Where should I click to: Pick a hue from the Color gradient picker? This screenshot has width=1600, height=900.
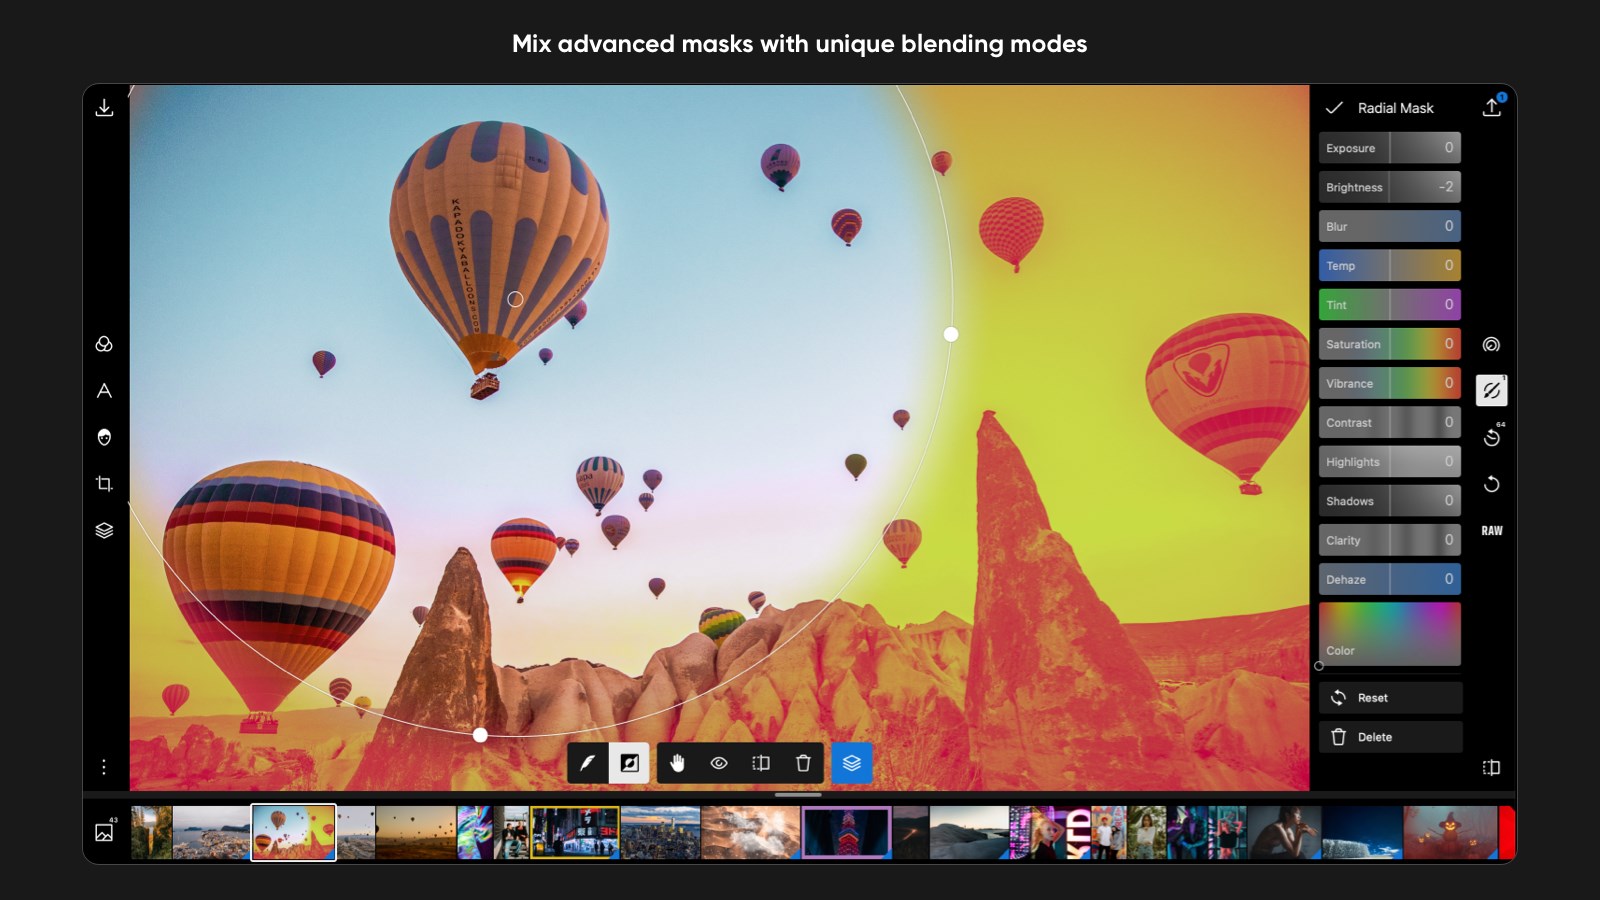(x=1389, y=628)
